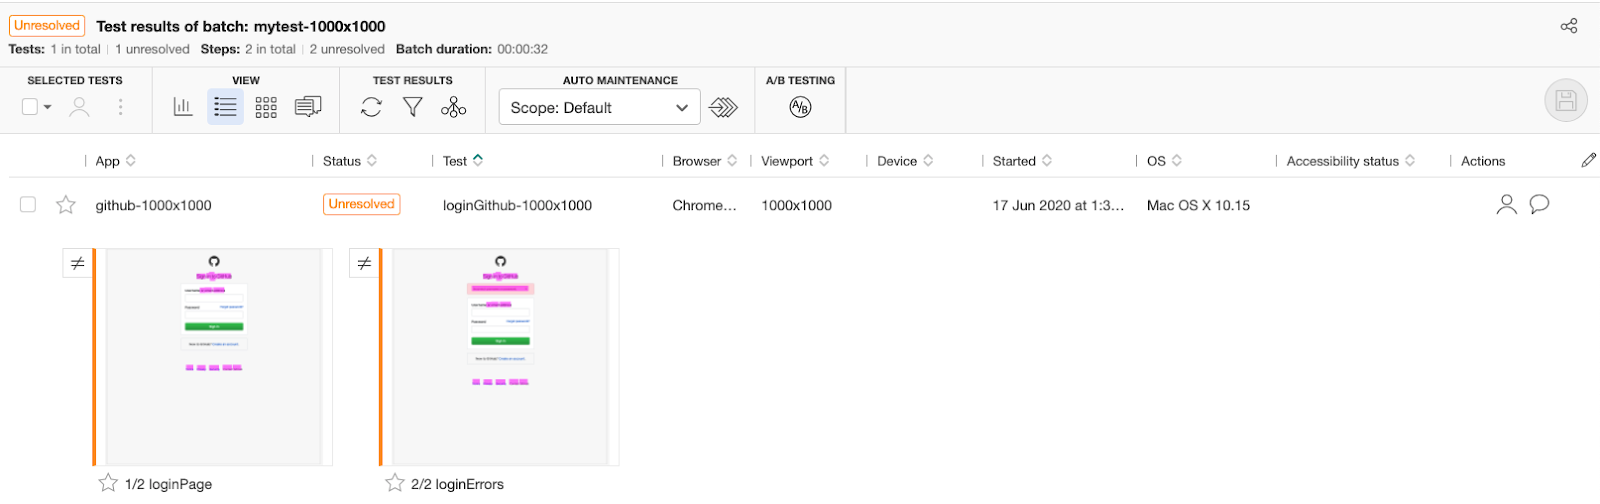Refresh the test results
Screen dimensions: 1600x504
(x=371, y=107)
